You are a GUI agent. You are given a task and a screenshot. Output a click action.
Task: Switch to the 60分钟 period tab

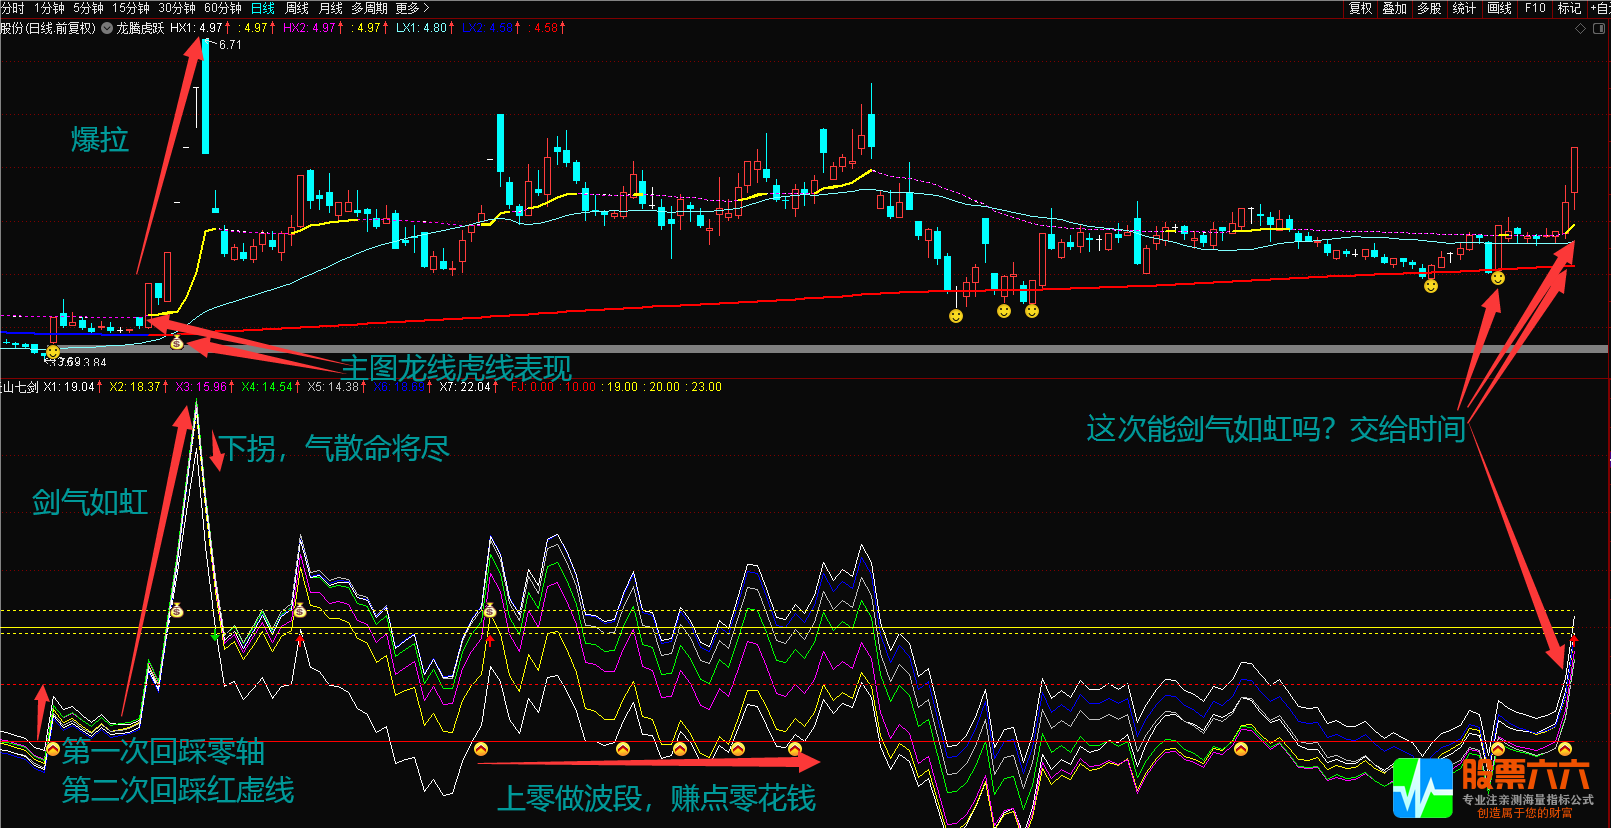[x=222, y=8]
